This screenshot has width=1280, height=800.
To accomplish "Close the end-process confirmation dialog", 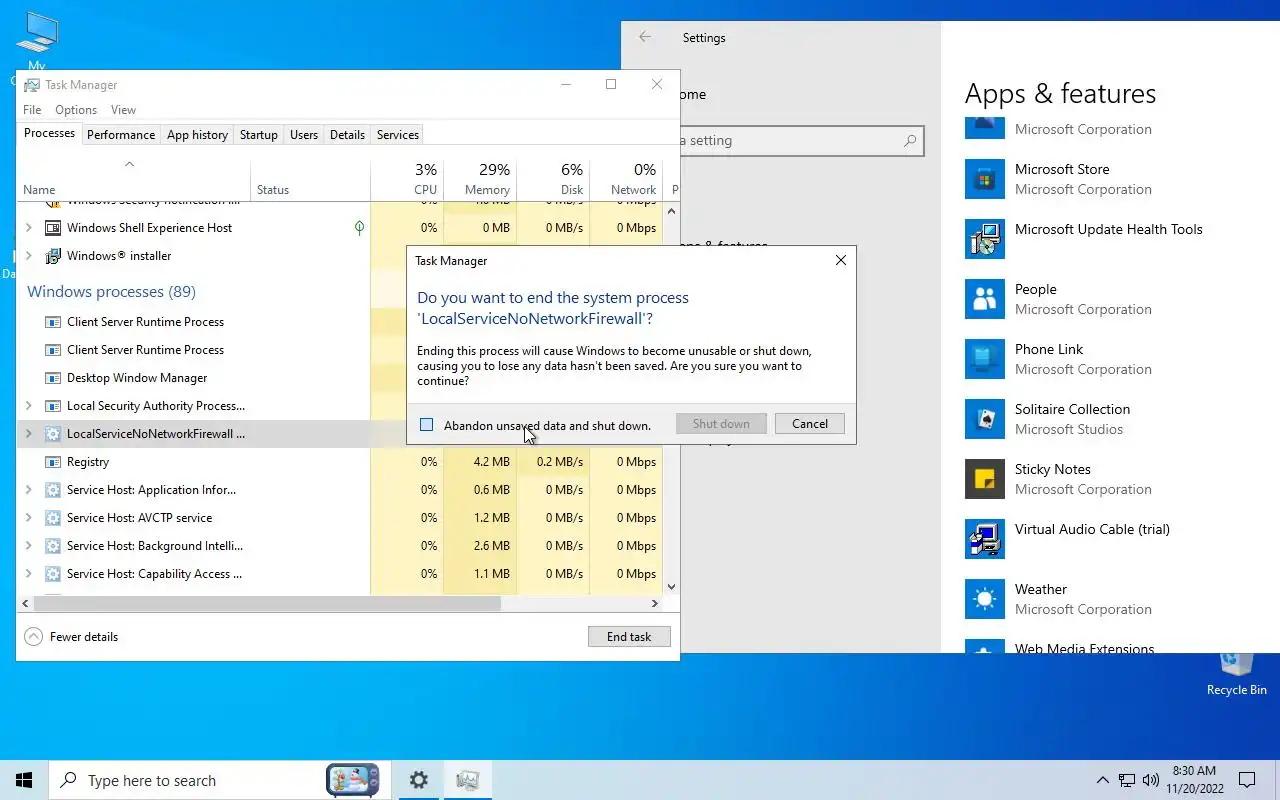I will click(841, 260).
